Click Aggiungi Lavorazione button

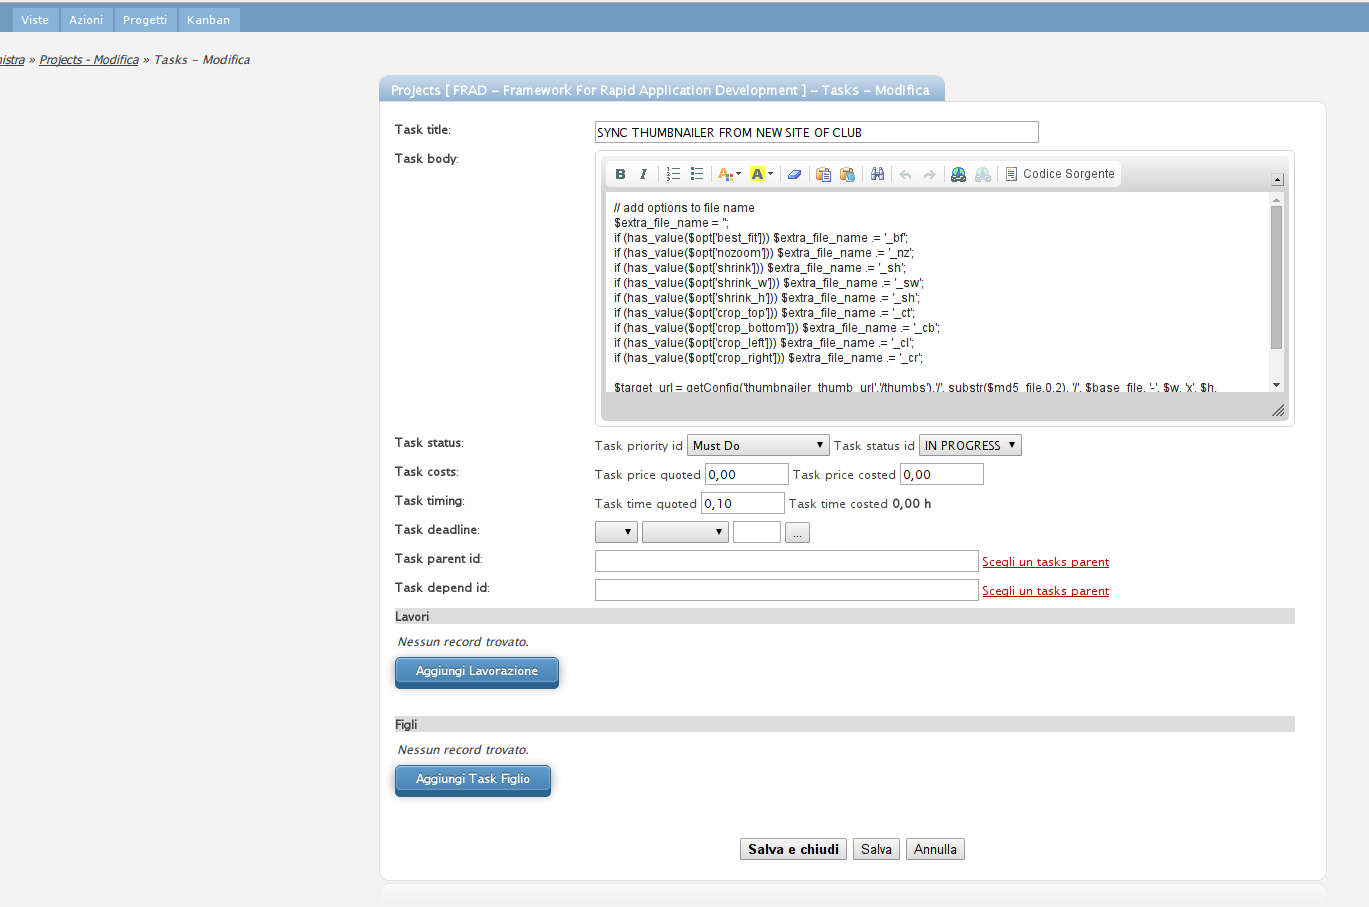(x=477, y=671)
